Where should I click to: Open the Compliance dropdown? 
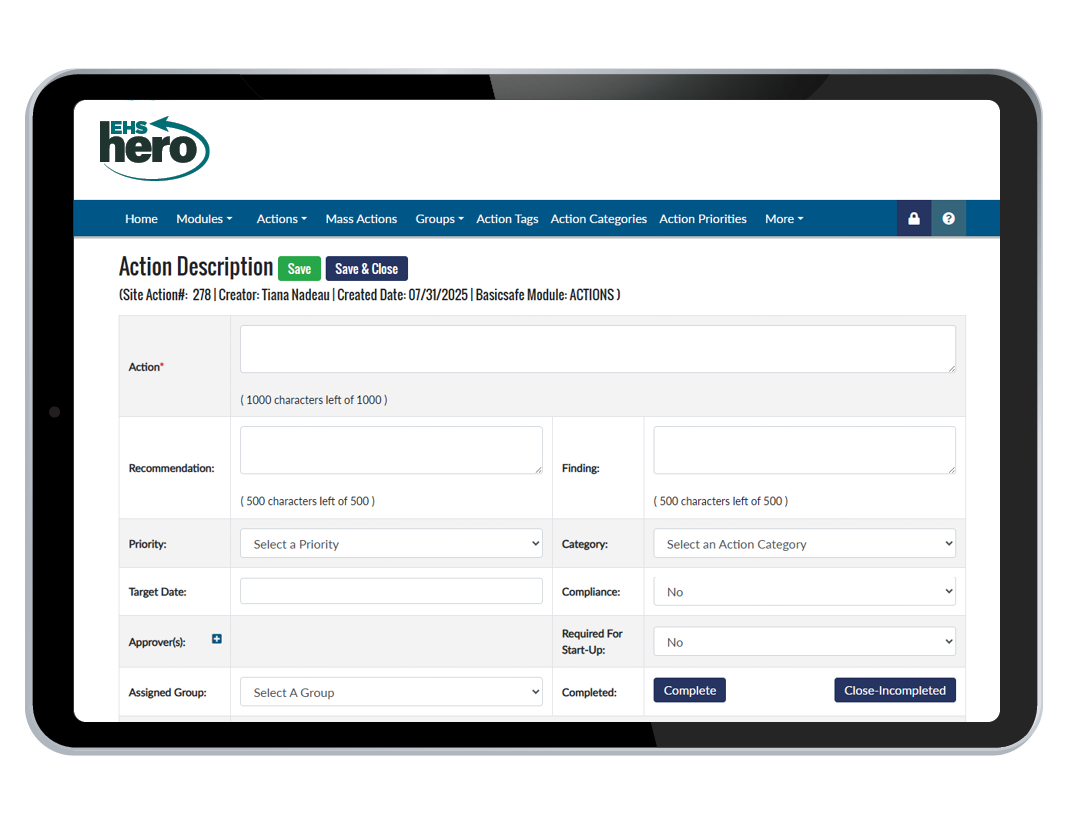pos(804,592)
